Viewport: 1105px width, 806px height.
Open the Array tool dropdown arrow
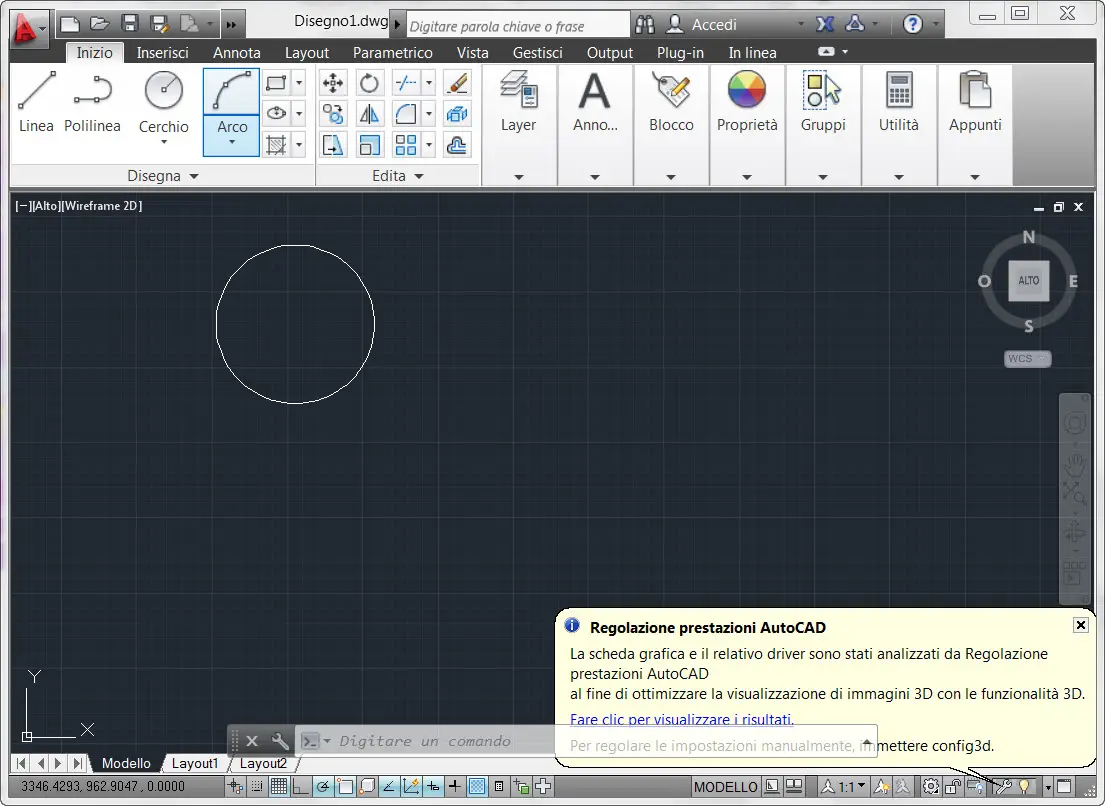click(428, 145)
